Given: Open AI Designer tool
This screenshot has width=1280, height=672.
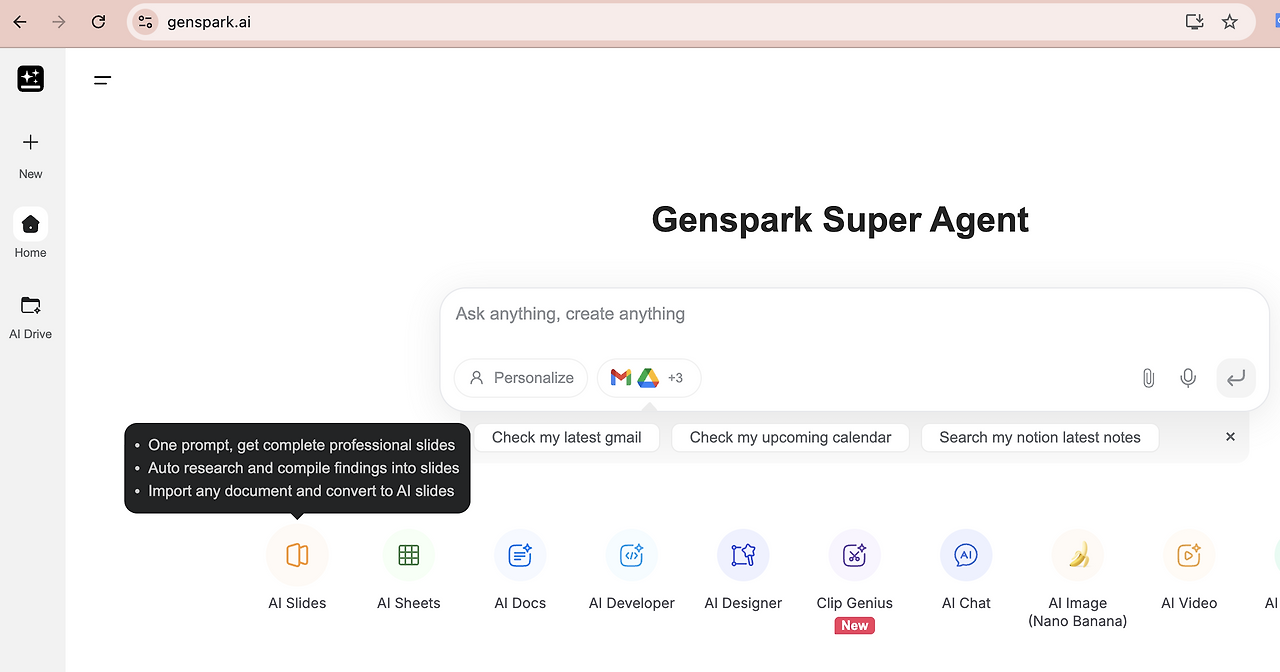Looking at the screenshot, I should tap(743, 555).
